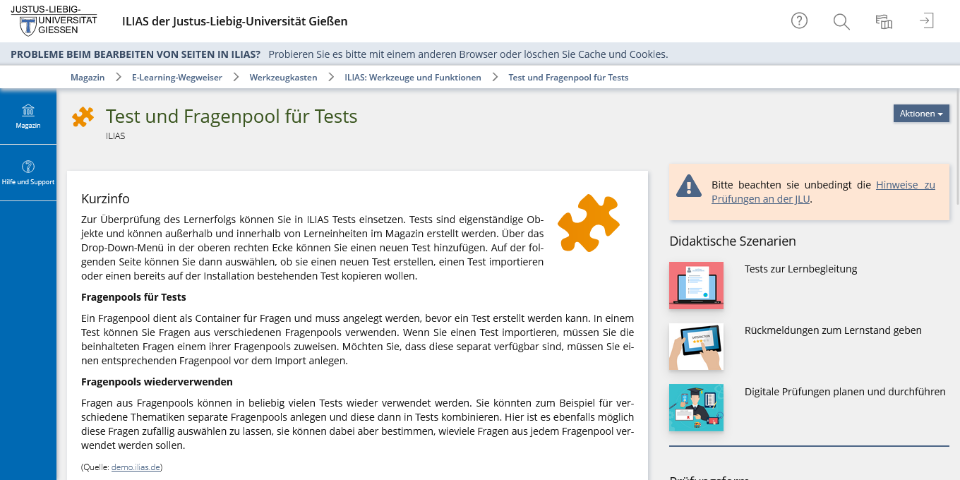Click the Kurzinfo heading

point(105,199)
